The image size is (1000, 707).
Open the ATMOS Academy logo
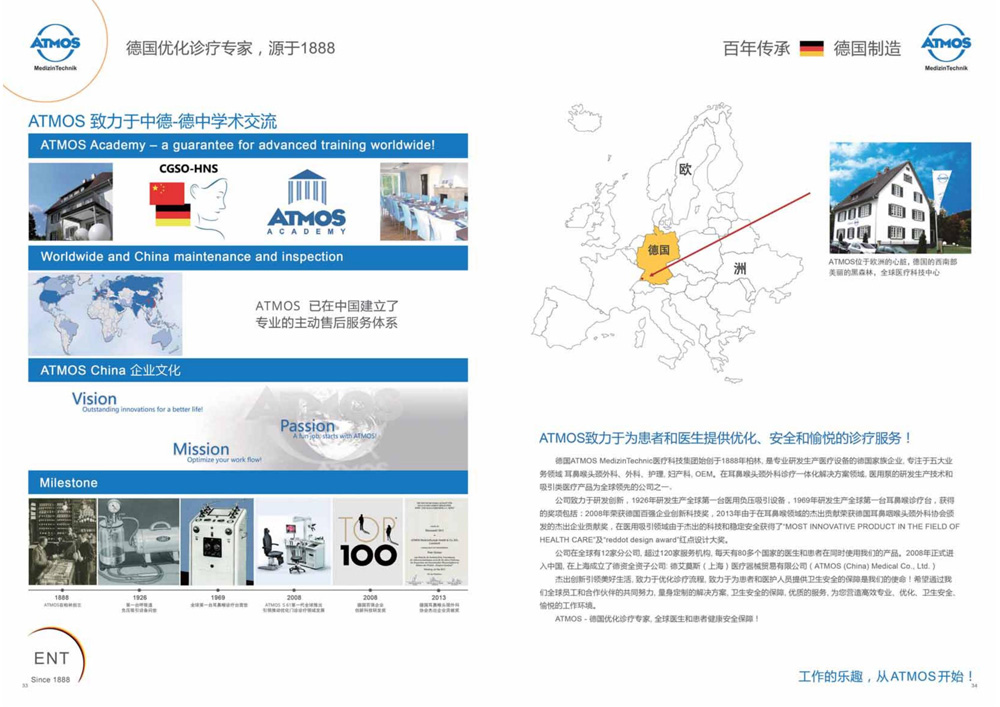click(307, 203)
